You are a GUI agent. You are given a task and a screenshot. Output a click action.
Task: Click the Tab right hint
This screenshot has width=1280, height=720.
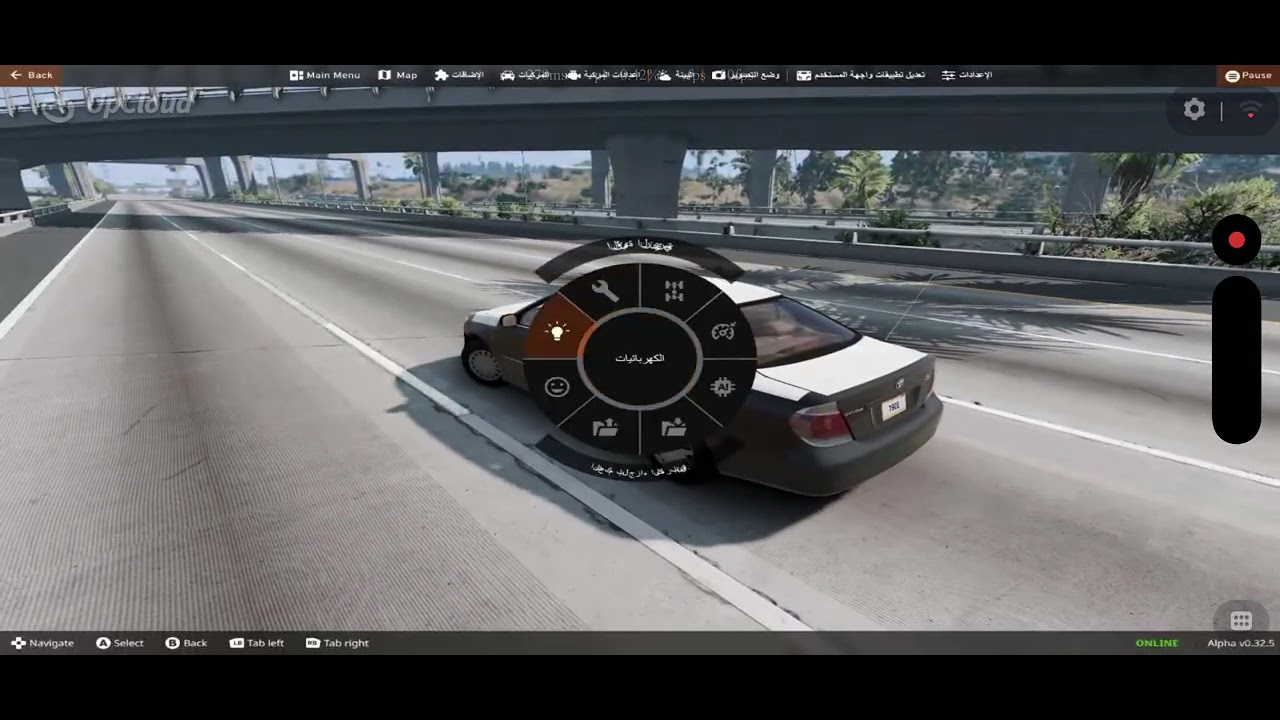(337, 643)
